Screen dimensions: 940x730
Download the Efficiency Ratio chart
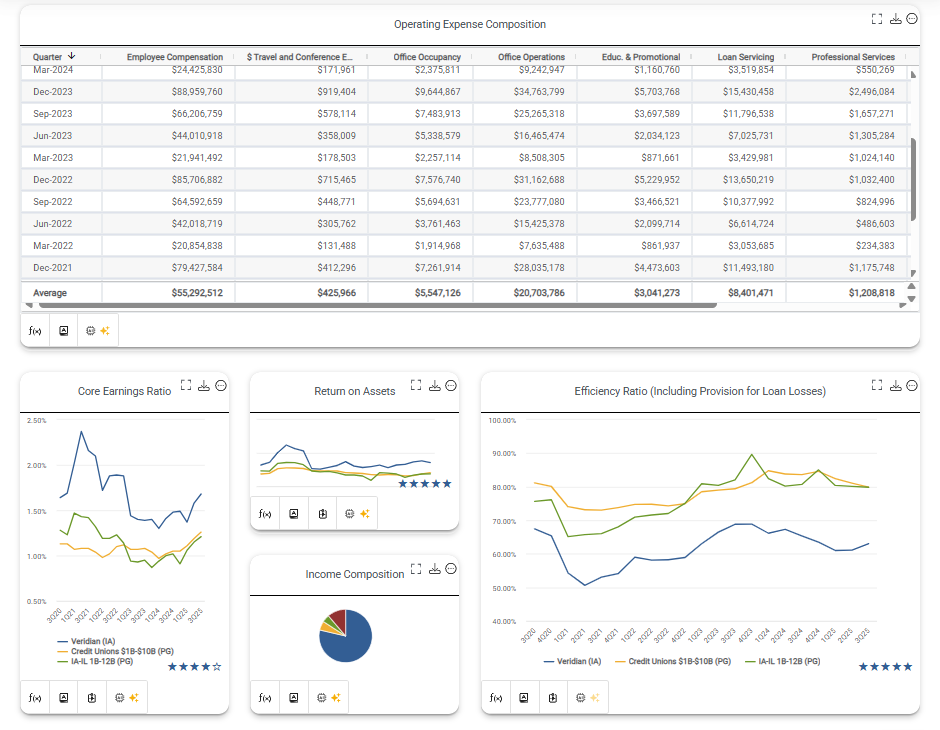pos(895,385)
